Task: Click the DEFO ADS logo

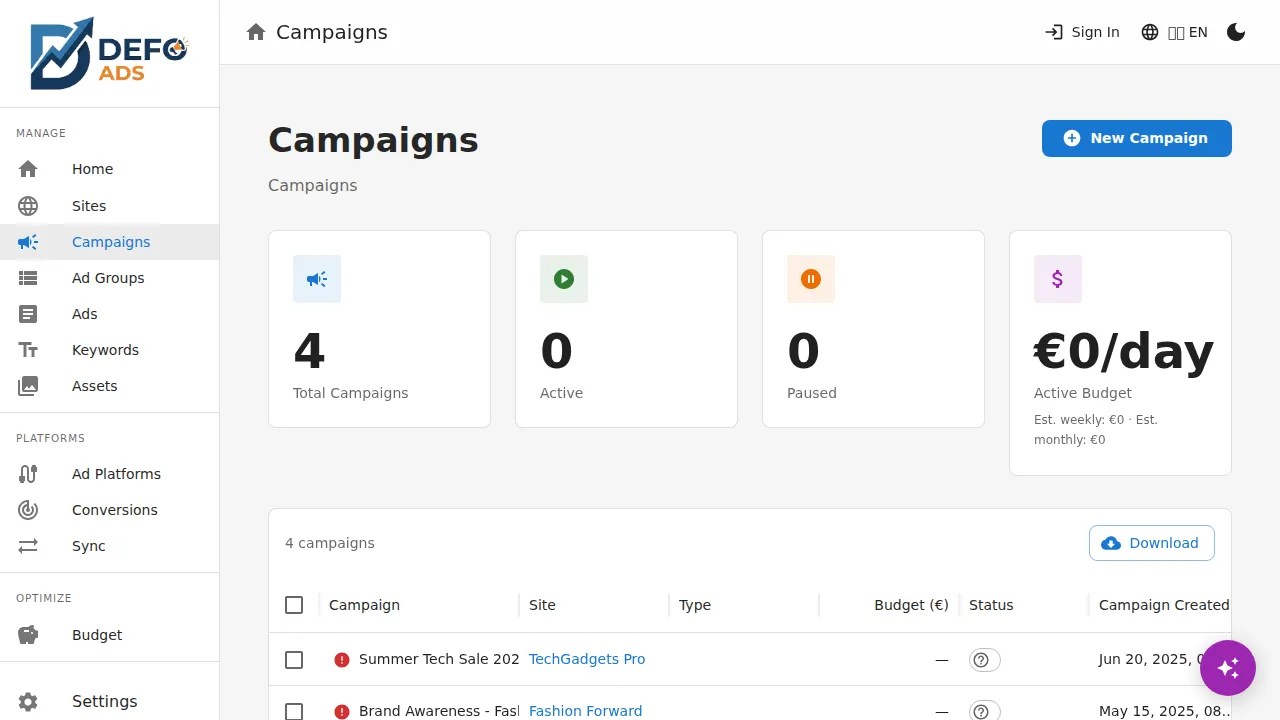Action: point(109,53)
